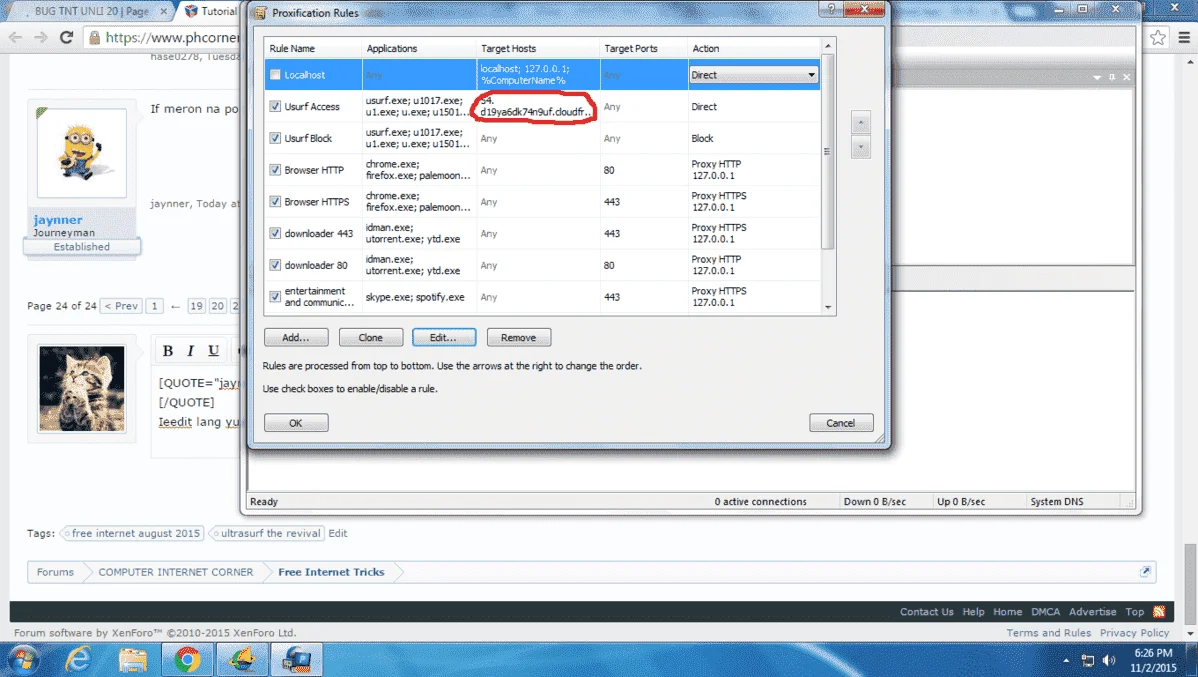Click the free internet august 2015 tag
This screenshot has width=1198, height=677.
click(135, 533)
